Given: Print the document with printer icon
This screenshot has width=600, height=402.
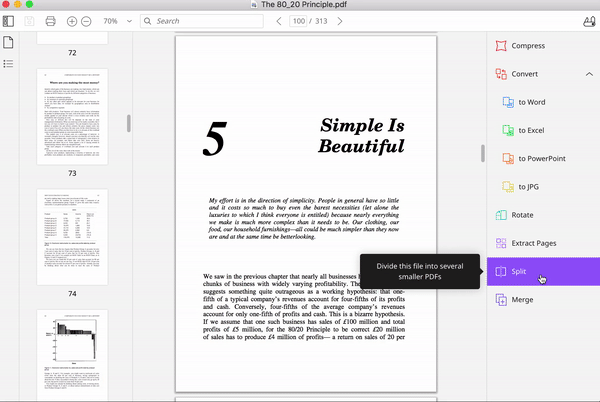Looking at the screenshot, I should [50, 21].
